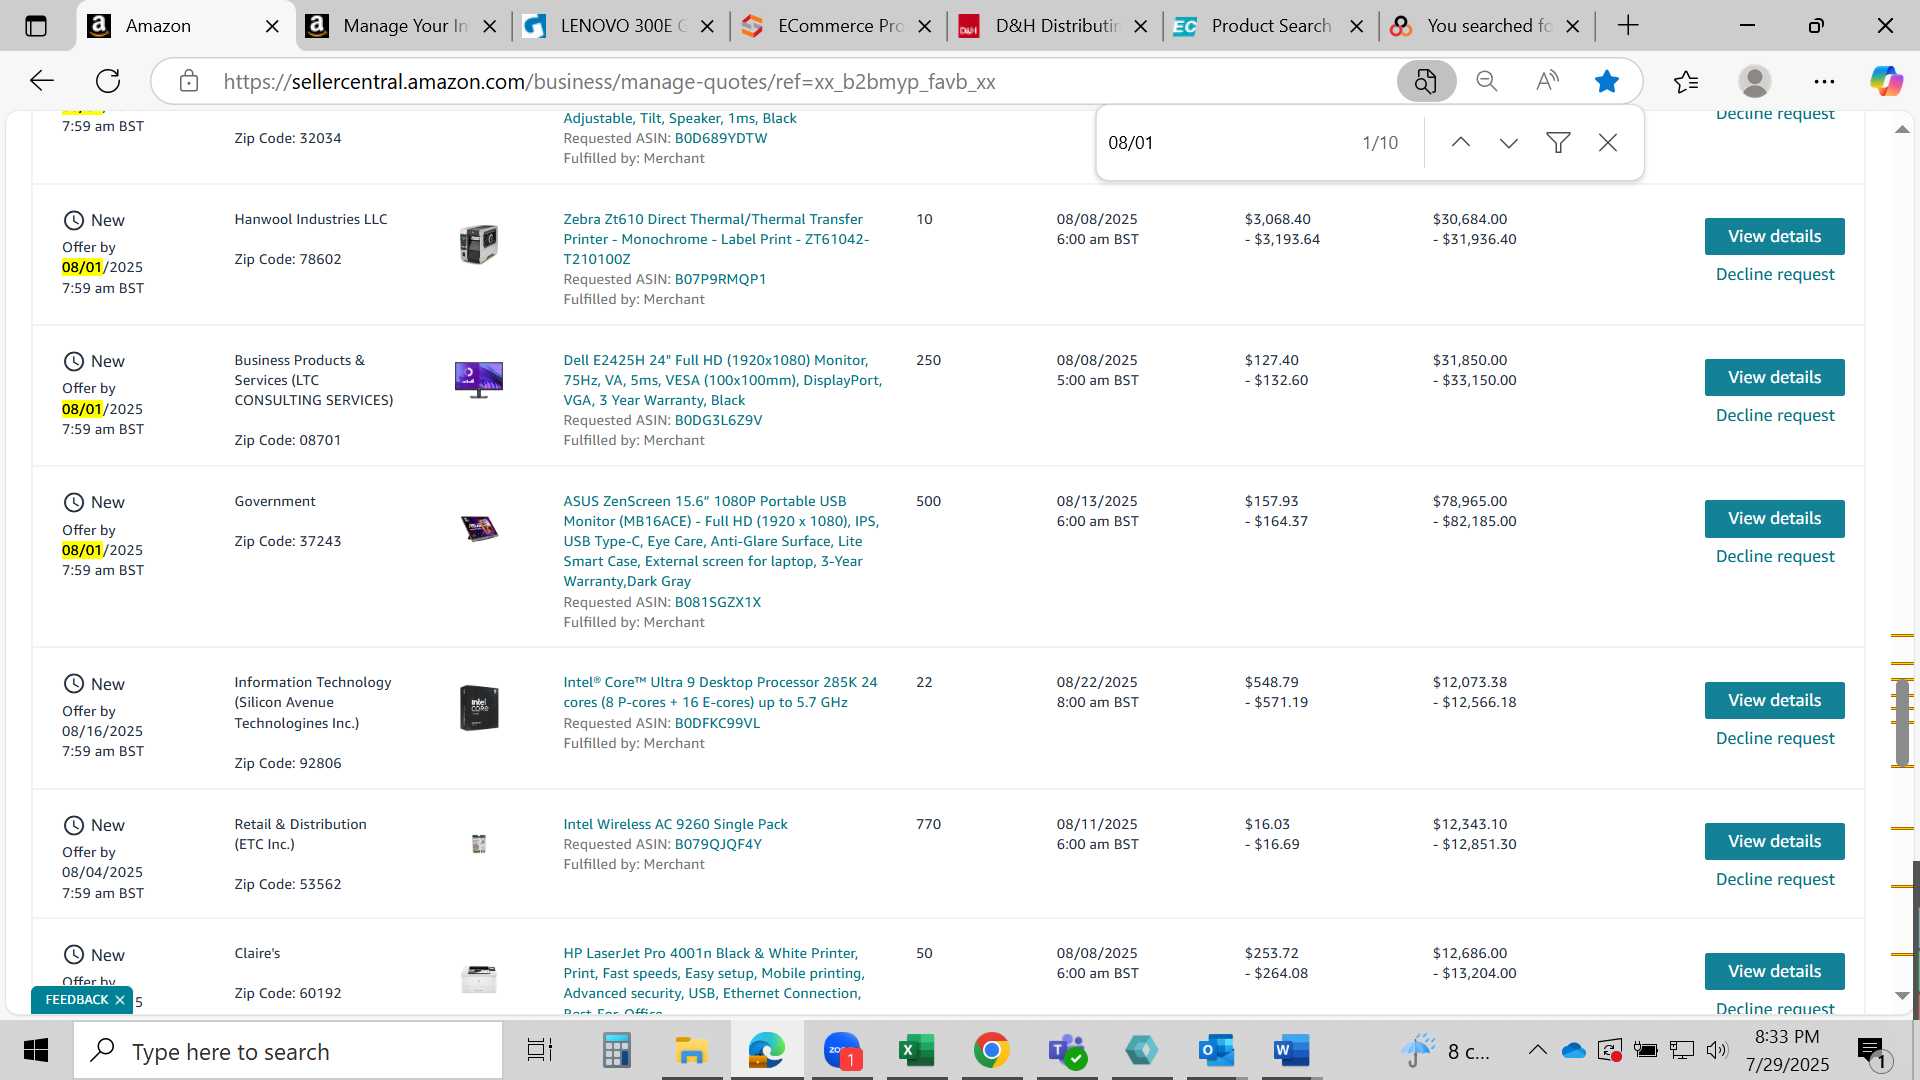Open Dell E2425H monitor product link
Screen dimensions: 1920x1080
[722, 380]
